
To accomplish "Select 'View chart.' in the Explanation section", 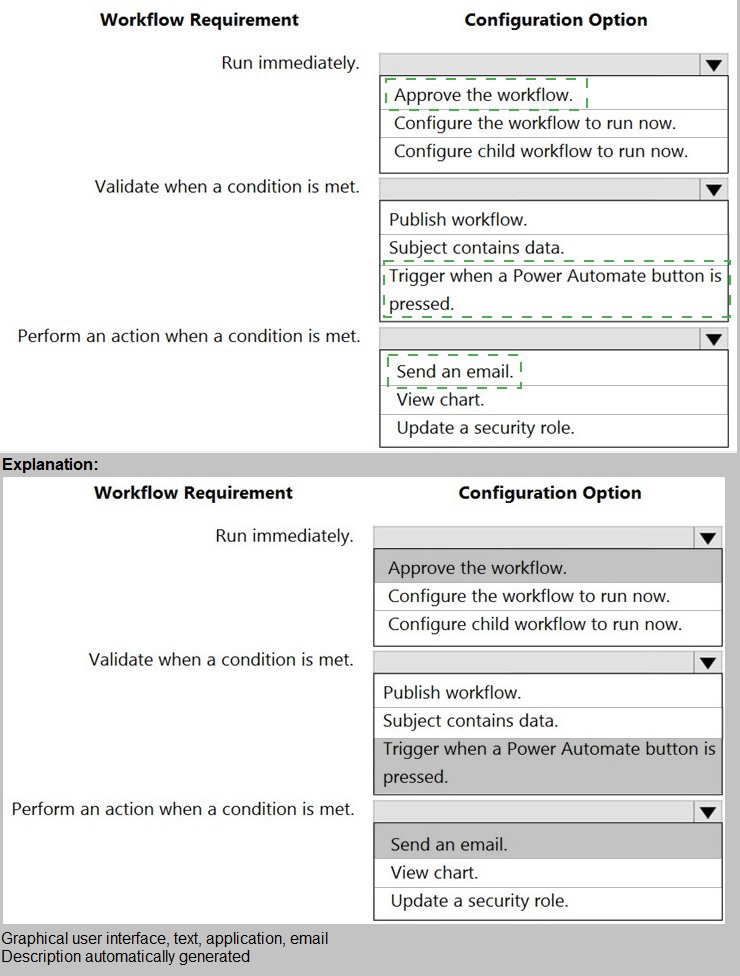I will coord(434,873).
